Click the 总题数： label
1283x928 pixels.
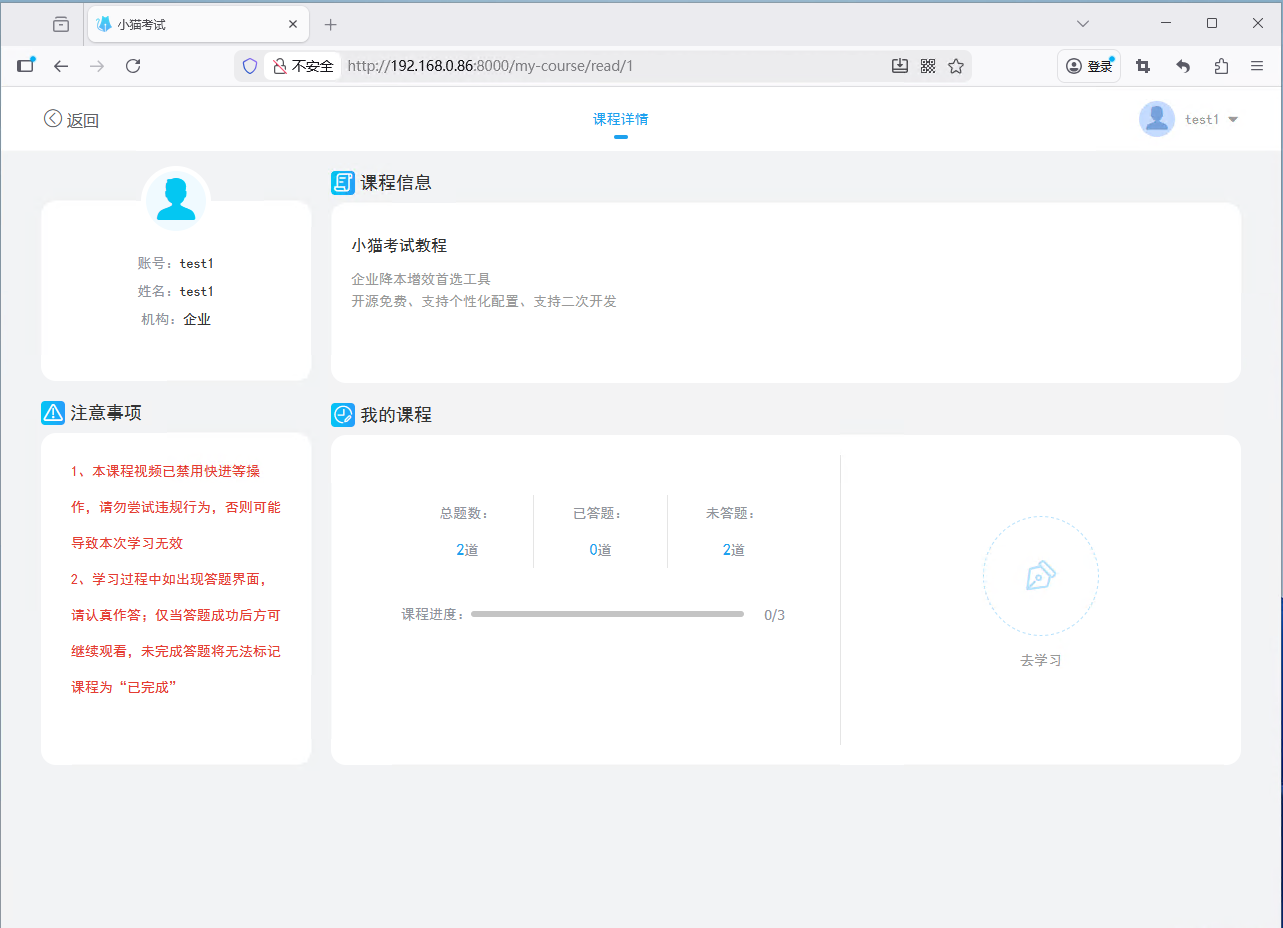(x=465, y=514)
